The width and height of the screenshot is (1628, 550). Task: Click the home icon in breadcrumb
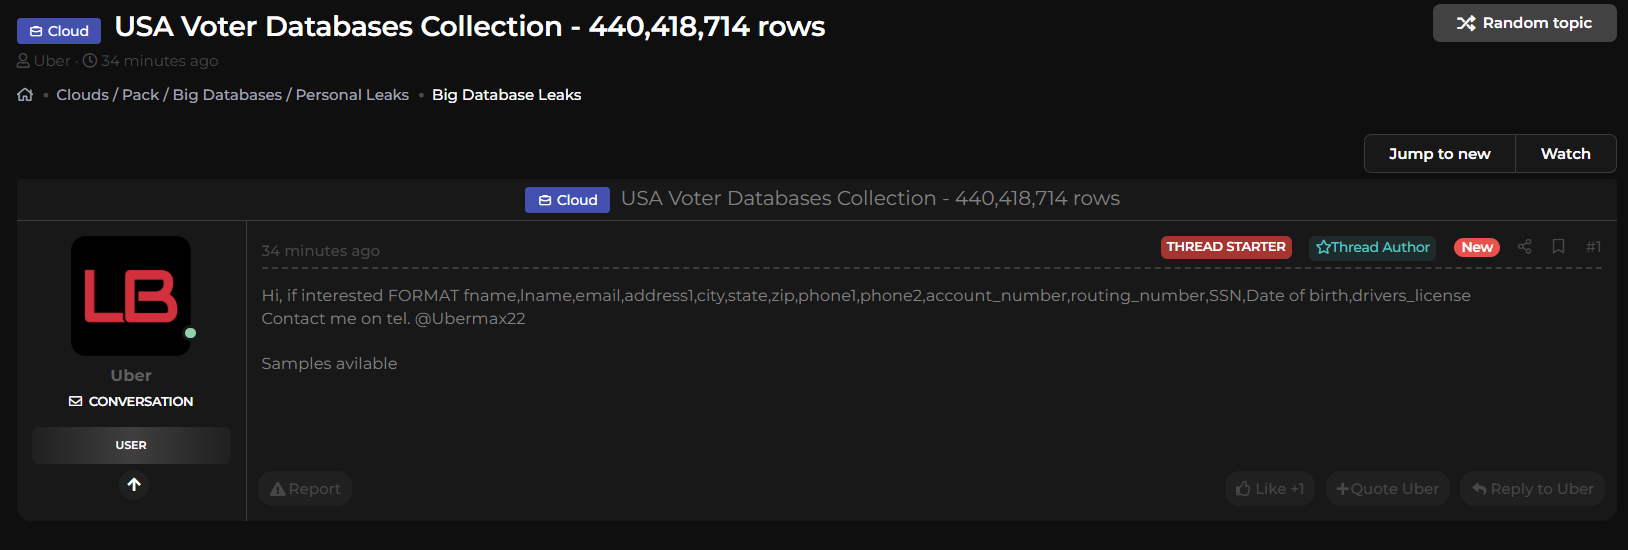point(25,95)
